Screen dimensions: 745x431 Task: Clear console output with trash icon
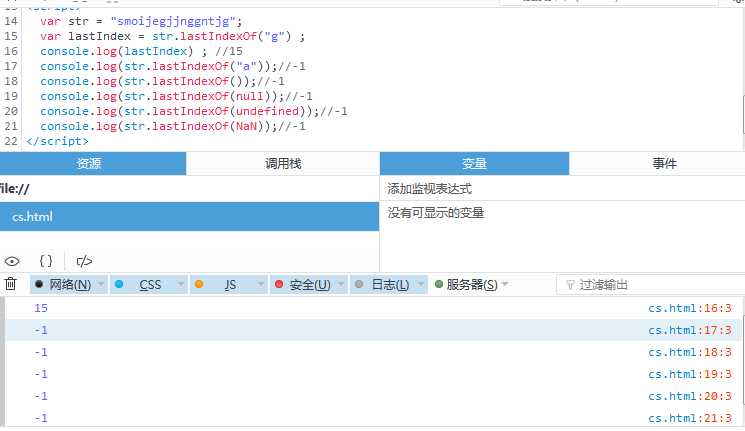[x=10, y=284]
